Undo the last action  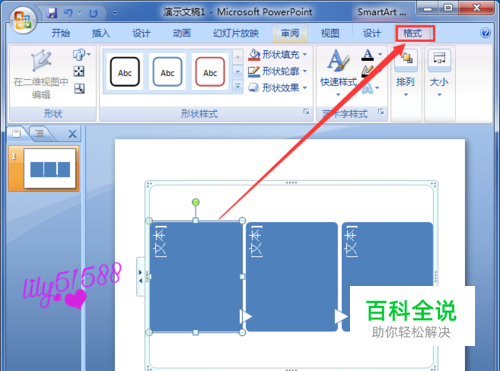coord(68,13)
